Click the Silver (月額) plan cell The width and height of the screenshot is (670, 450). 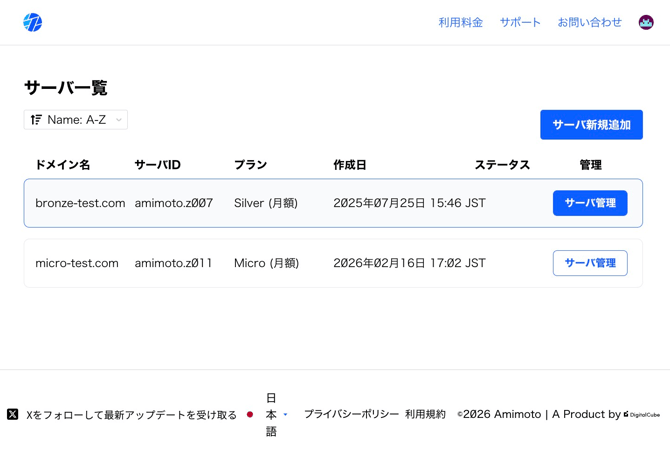coord(266,203)
